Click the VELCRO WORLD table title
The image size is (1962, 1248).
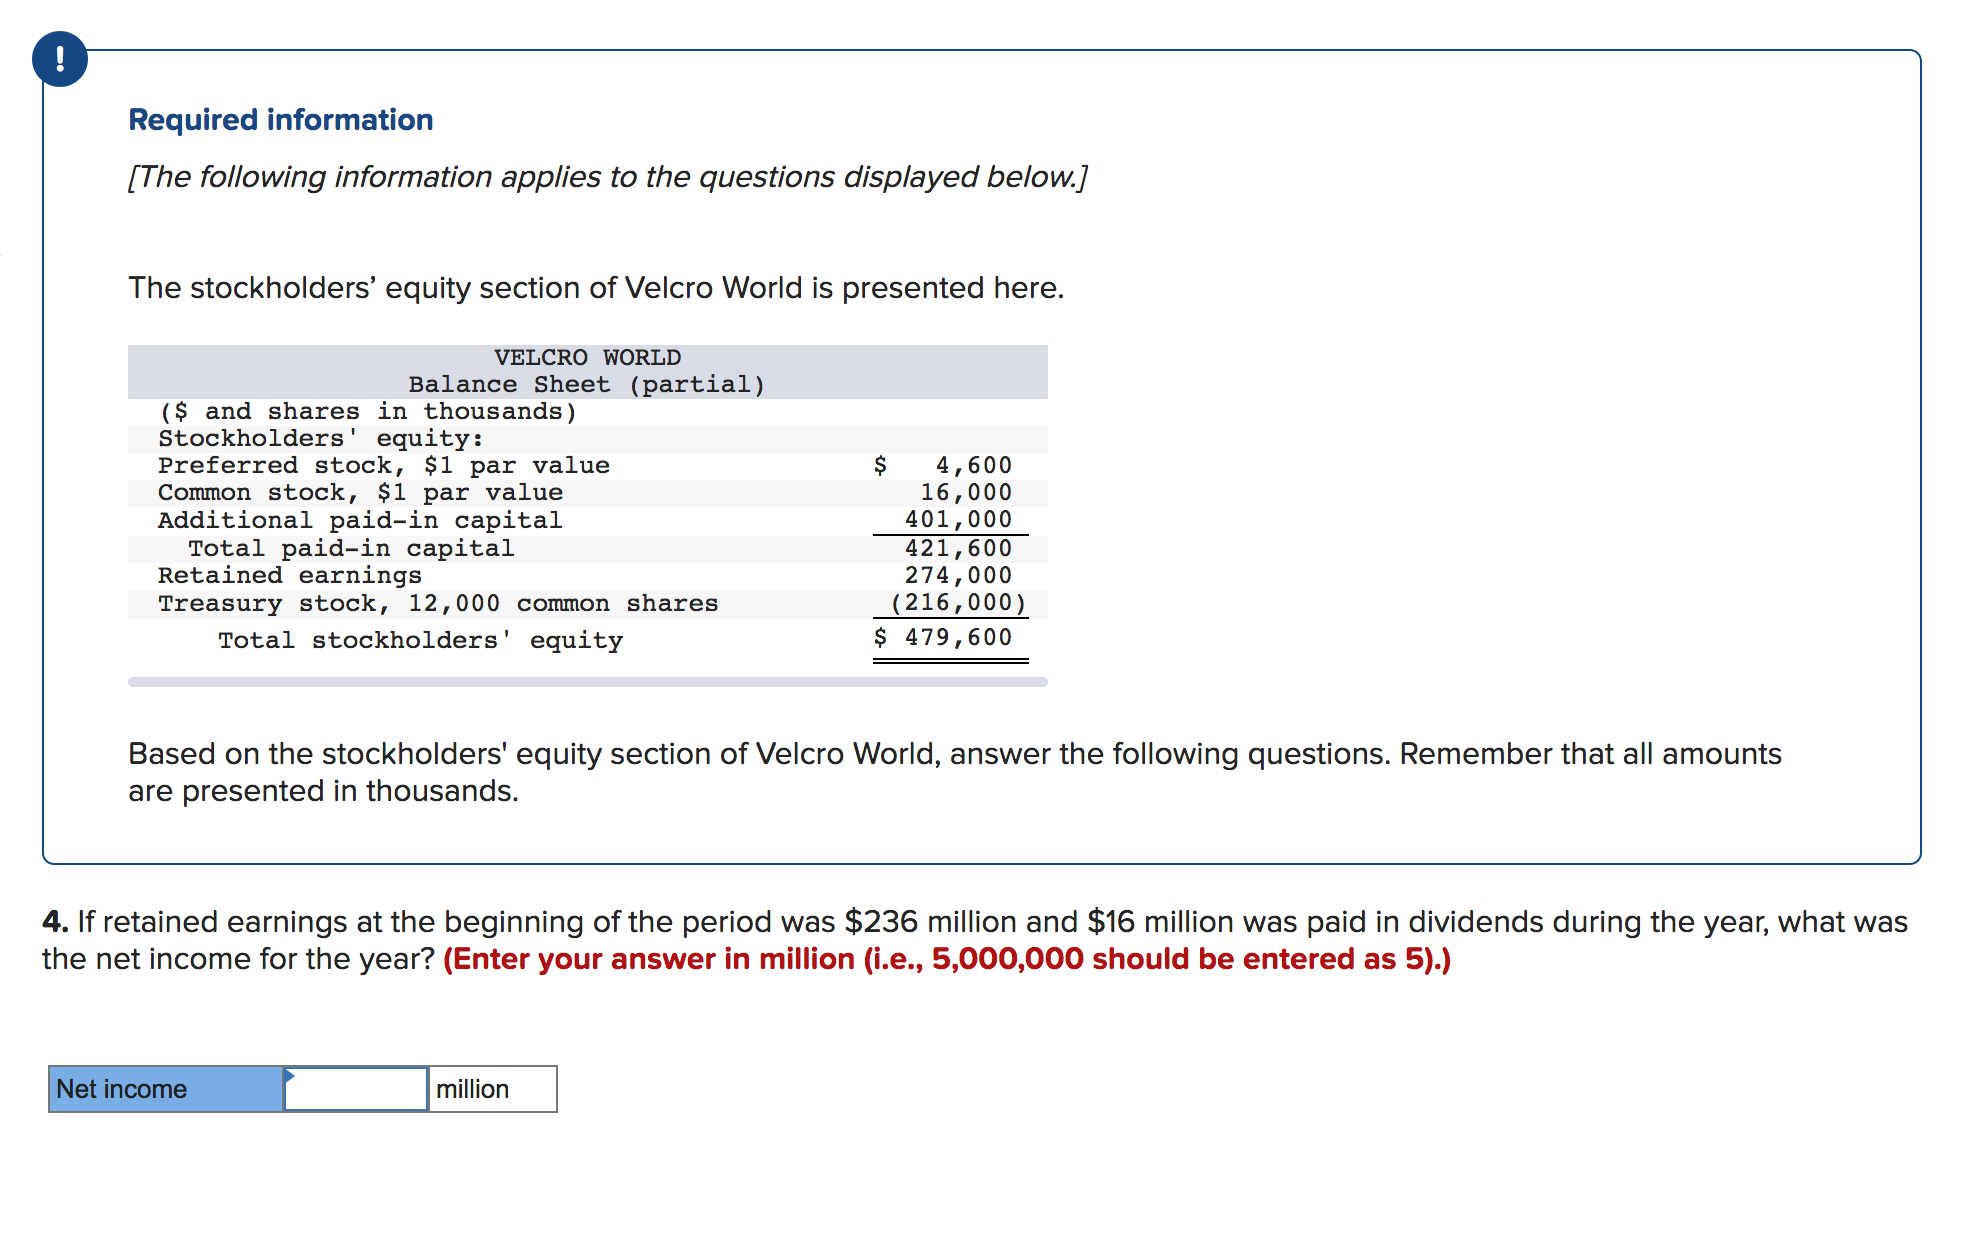point(587,357)
